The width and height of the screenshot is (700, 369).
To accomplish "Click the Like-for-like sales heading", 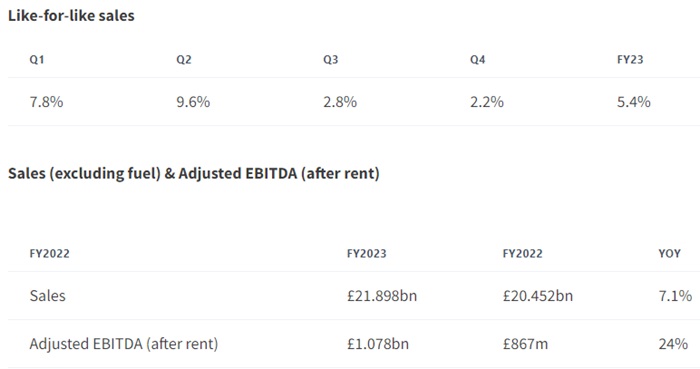I will (x=71, y=16).
